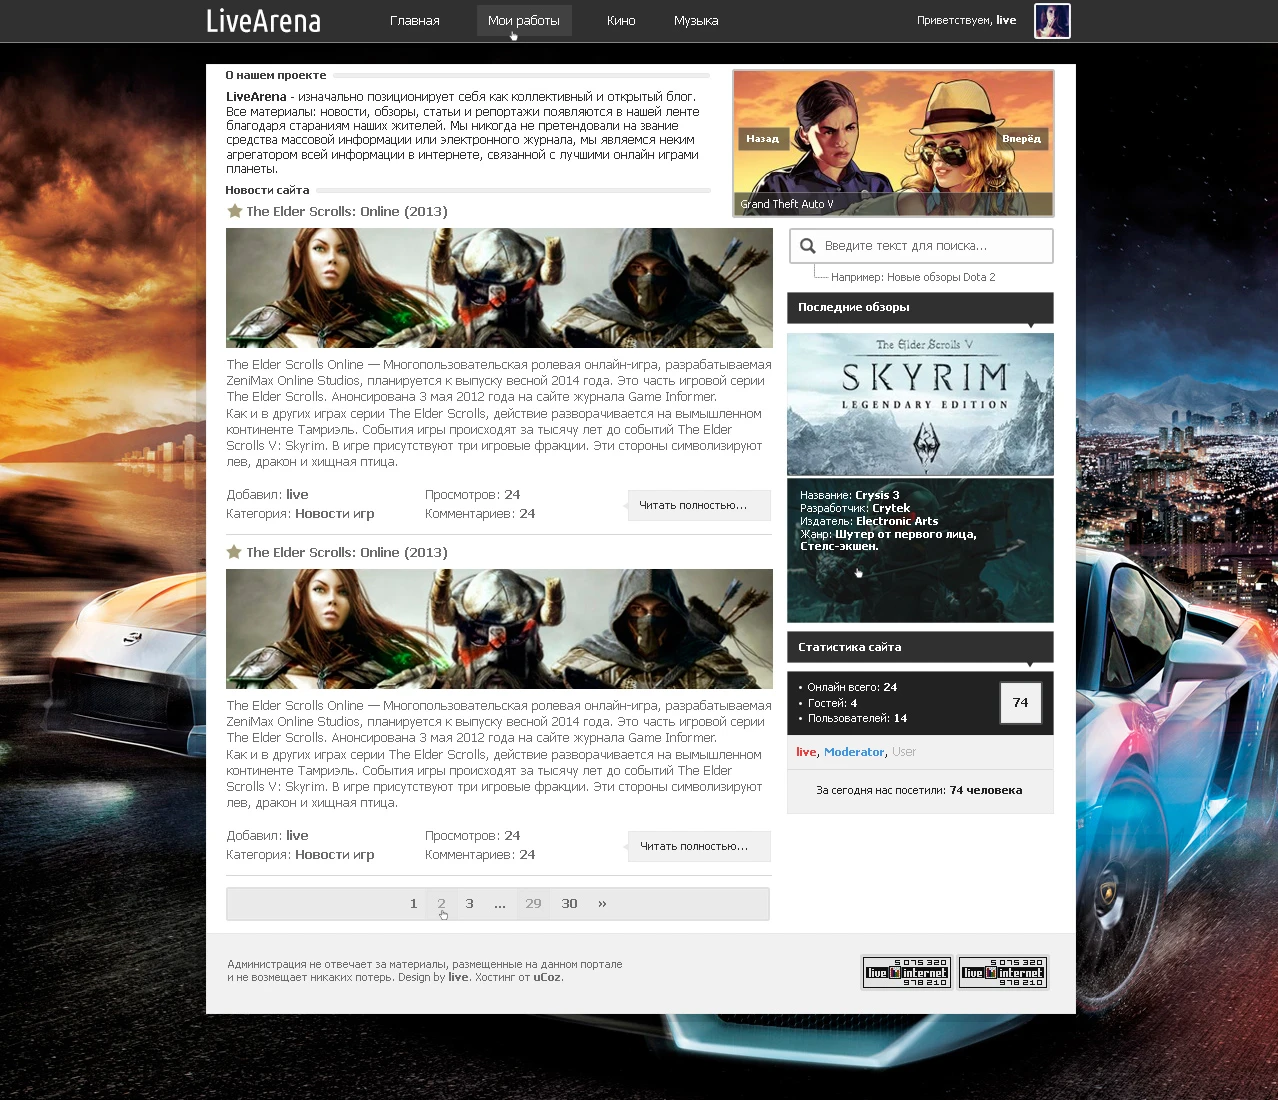The width and height of the screenshot is (1278, 1100).
Task: Go to previous slide with Назад
Action: [762, 139]
